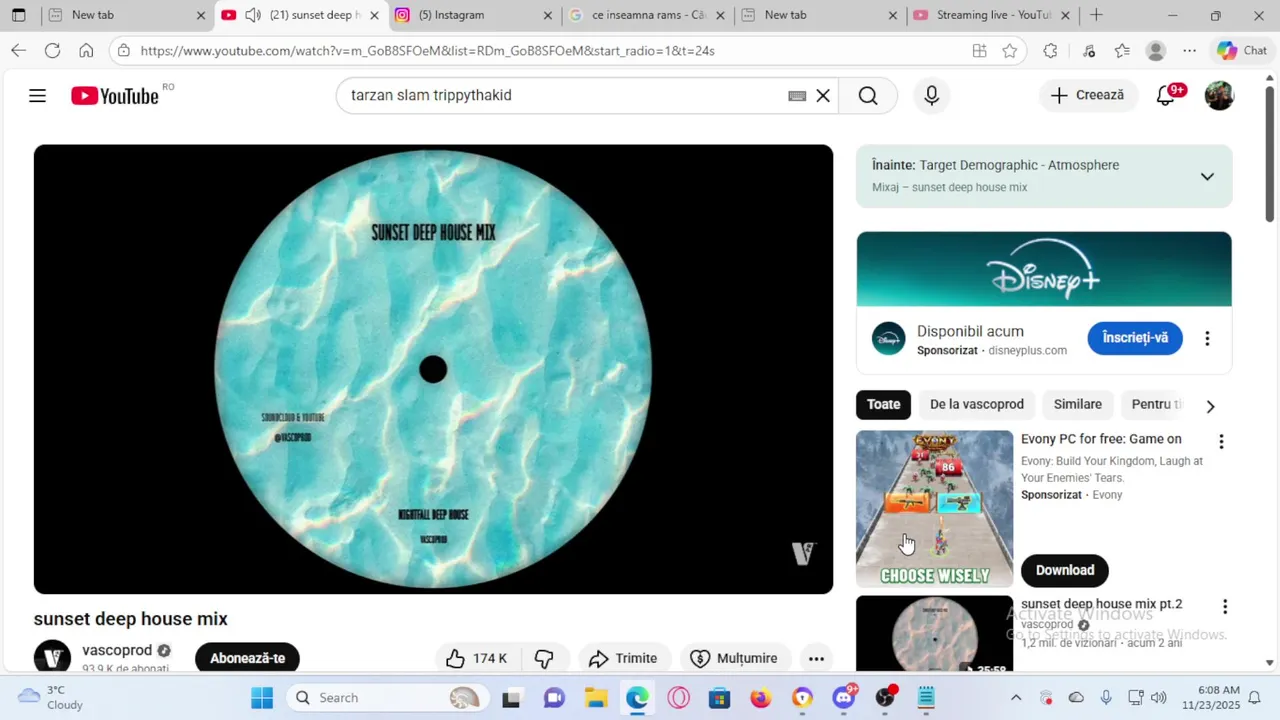Image resolution: width=1280 pixels, height=720 pixels.
Task: Open options for Disney+ ad
Action: coord(1207,338)
